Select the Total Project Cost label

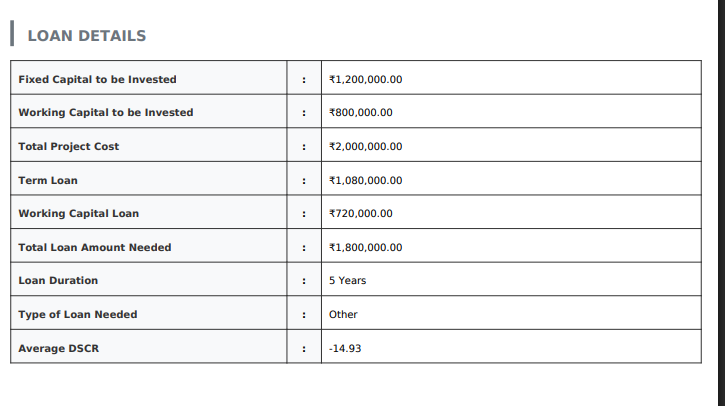[68, 147]
